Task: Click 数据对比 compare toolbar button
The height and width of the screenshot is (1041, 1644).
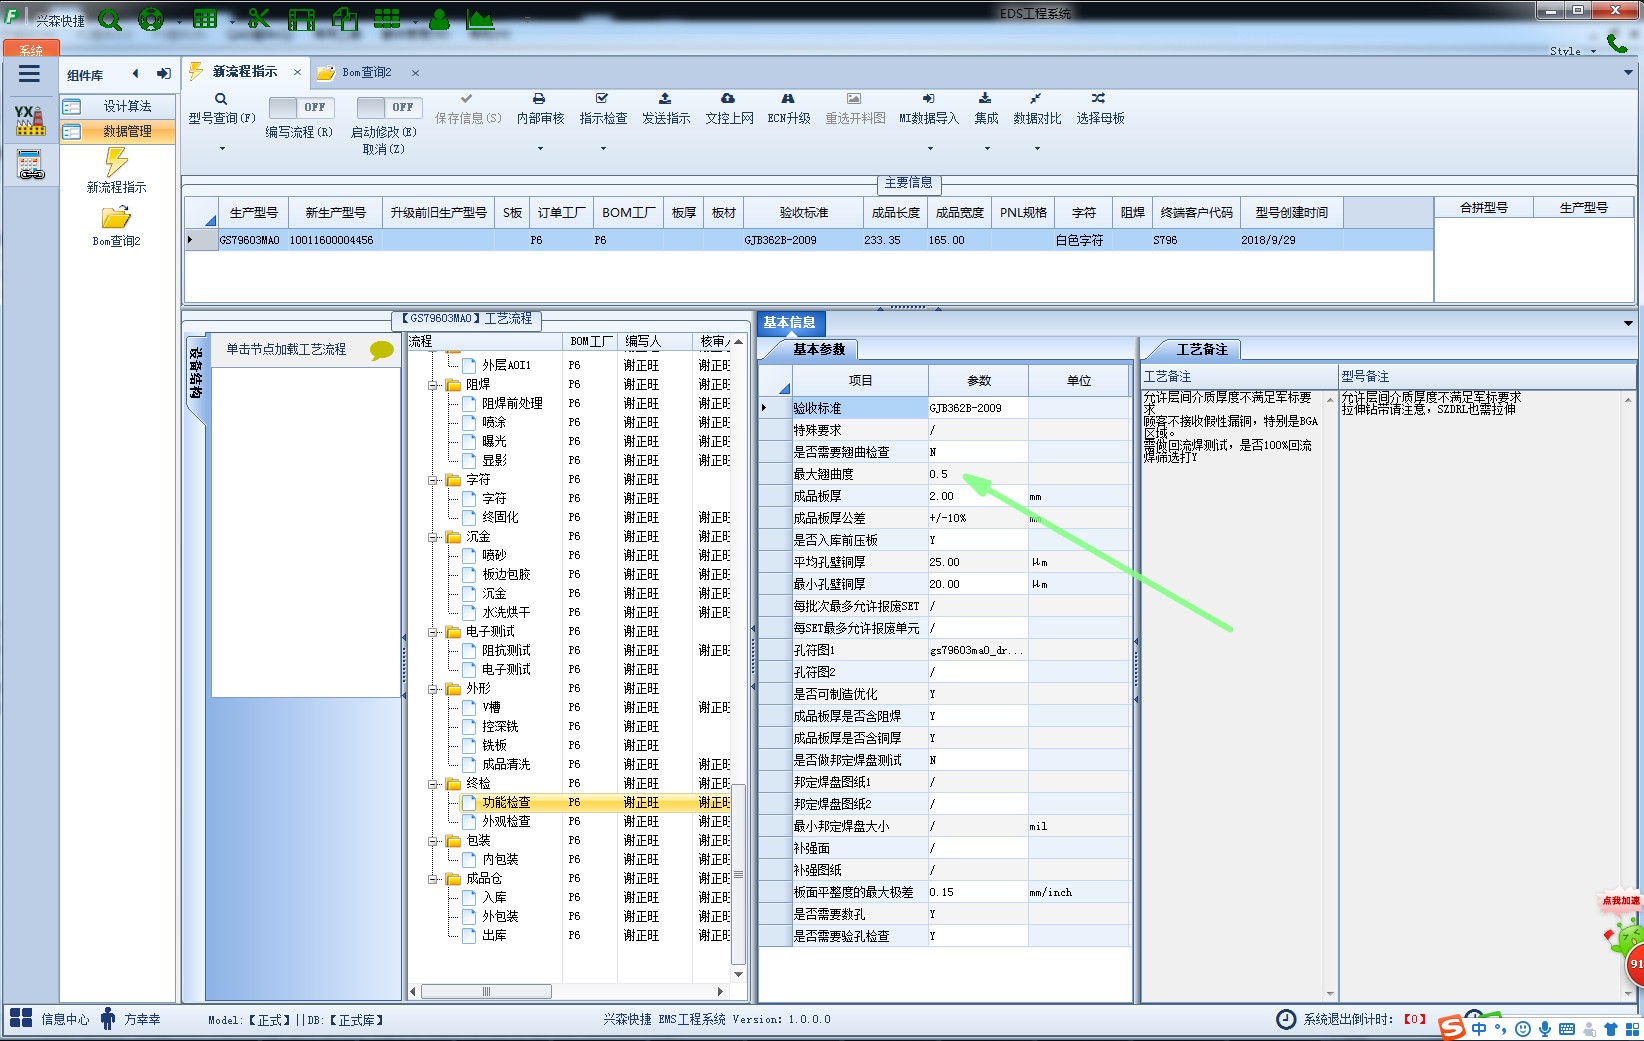Action: click(1037, 109)
